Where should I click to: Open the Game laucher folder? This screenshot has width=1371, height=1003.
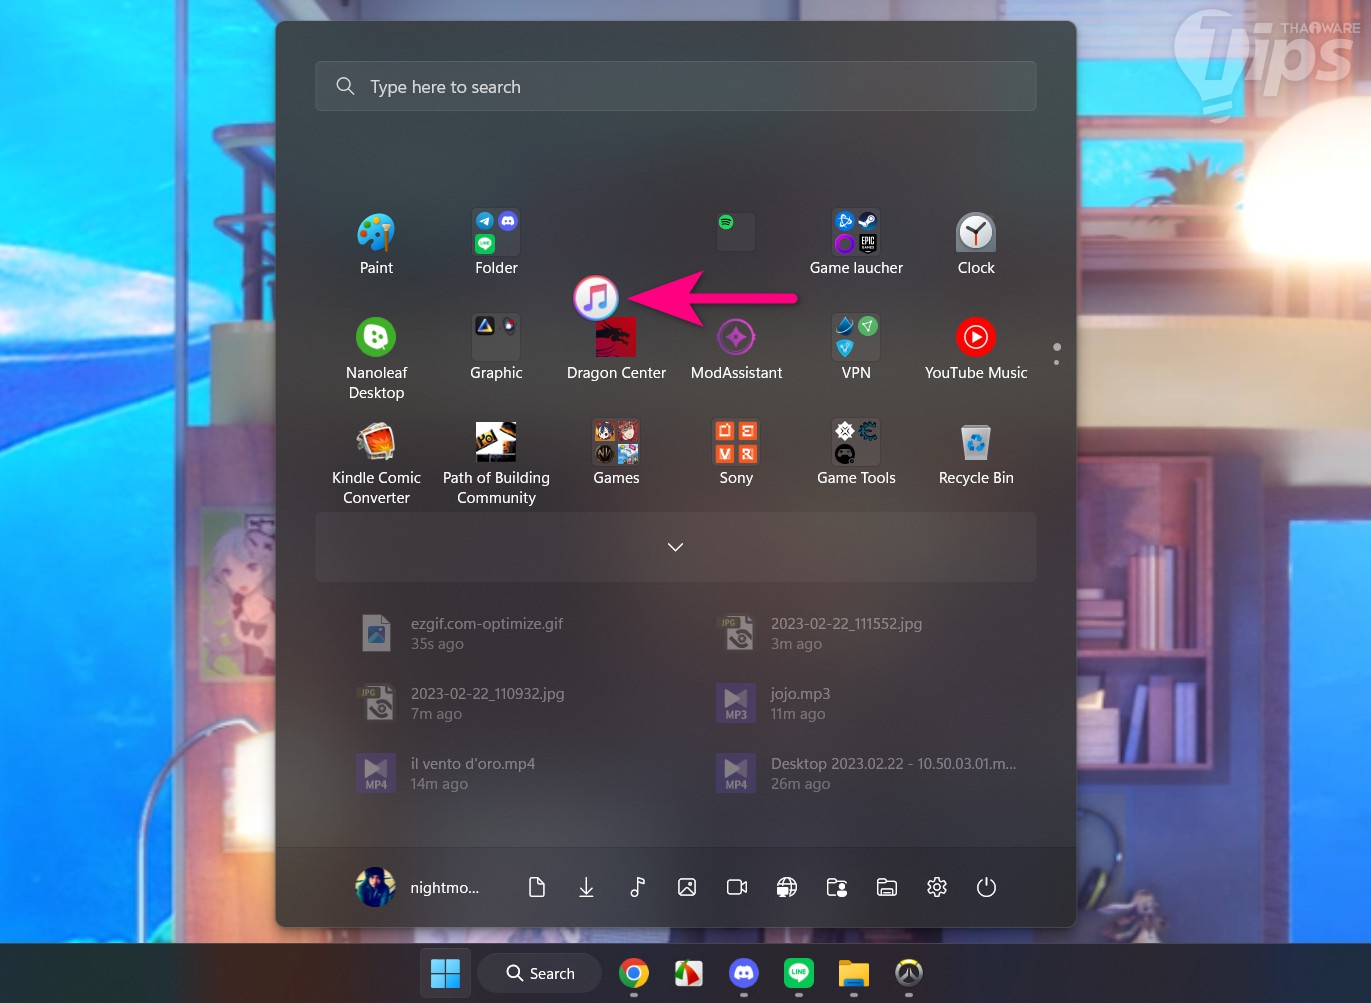point(856,244)
